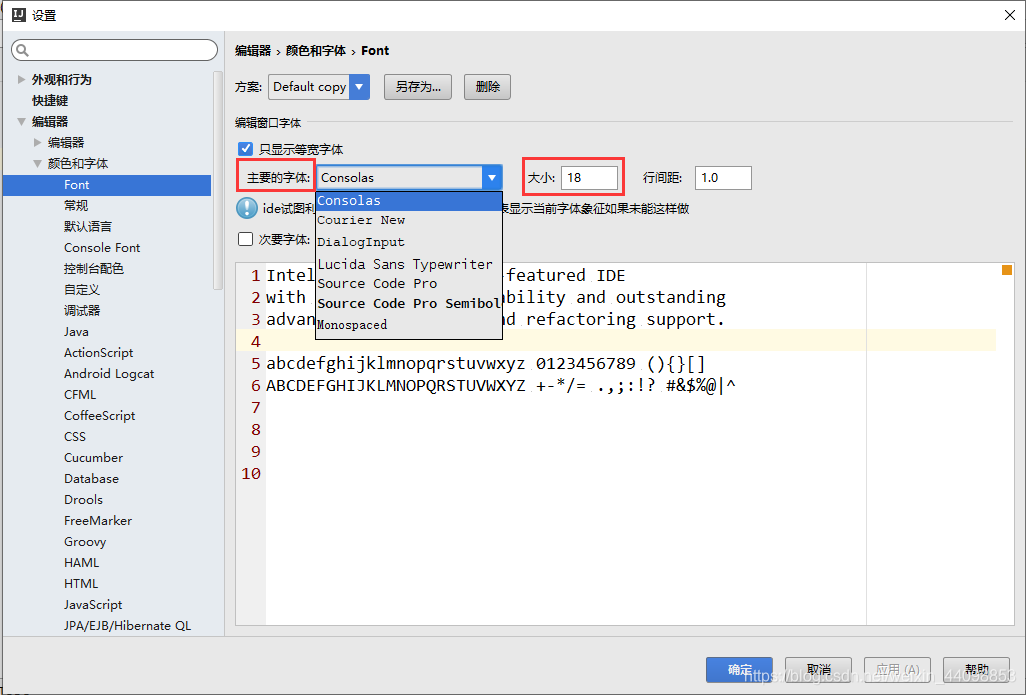Select Groovy settings item
This screenshot has height=695, width=1026.
(x=84, y=542)
